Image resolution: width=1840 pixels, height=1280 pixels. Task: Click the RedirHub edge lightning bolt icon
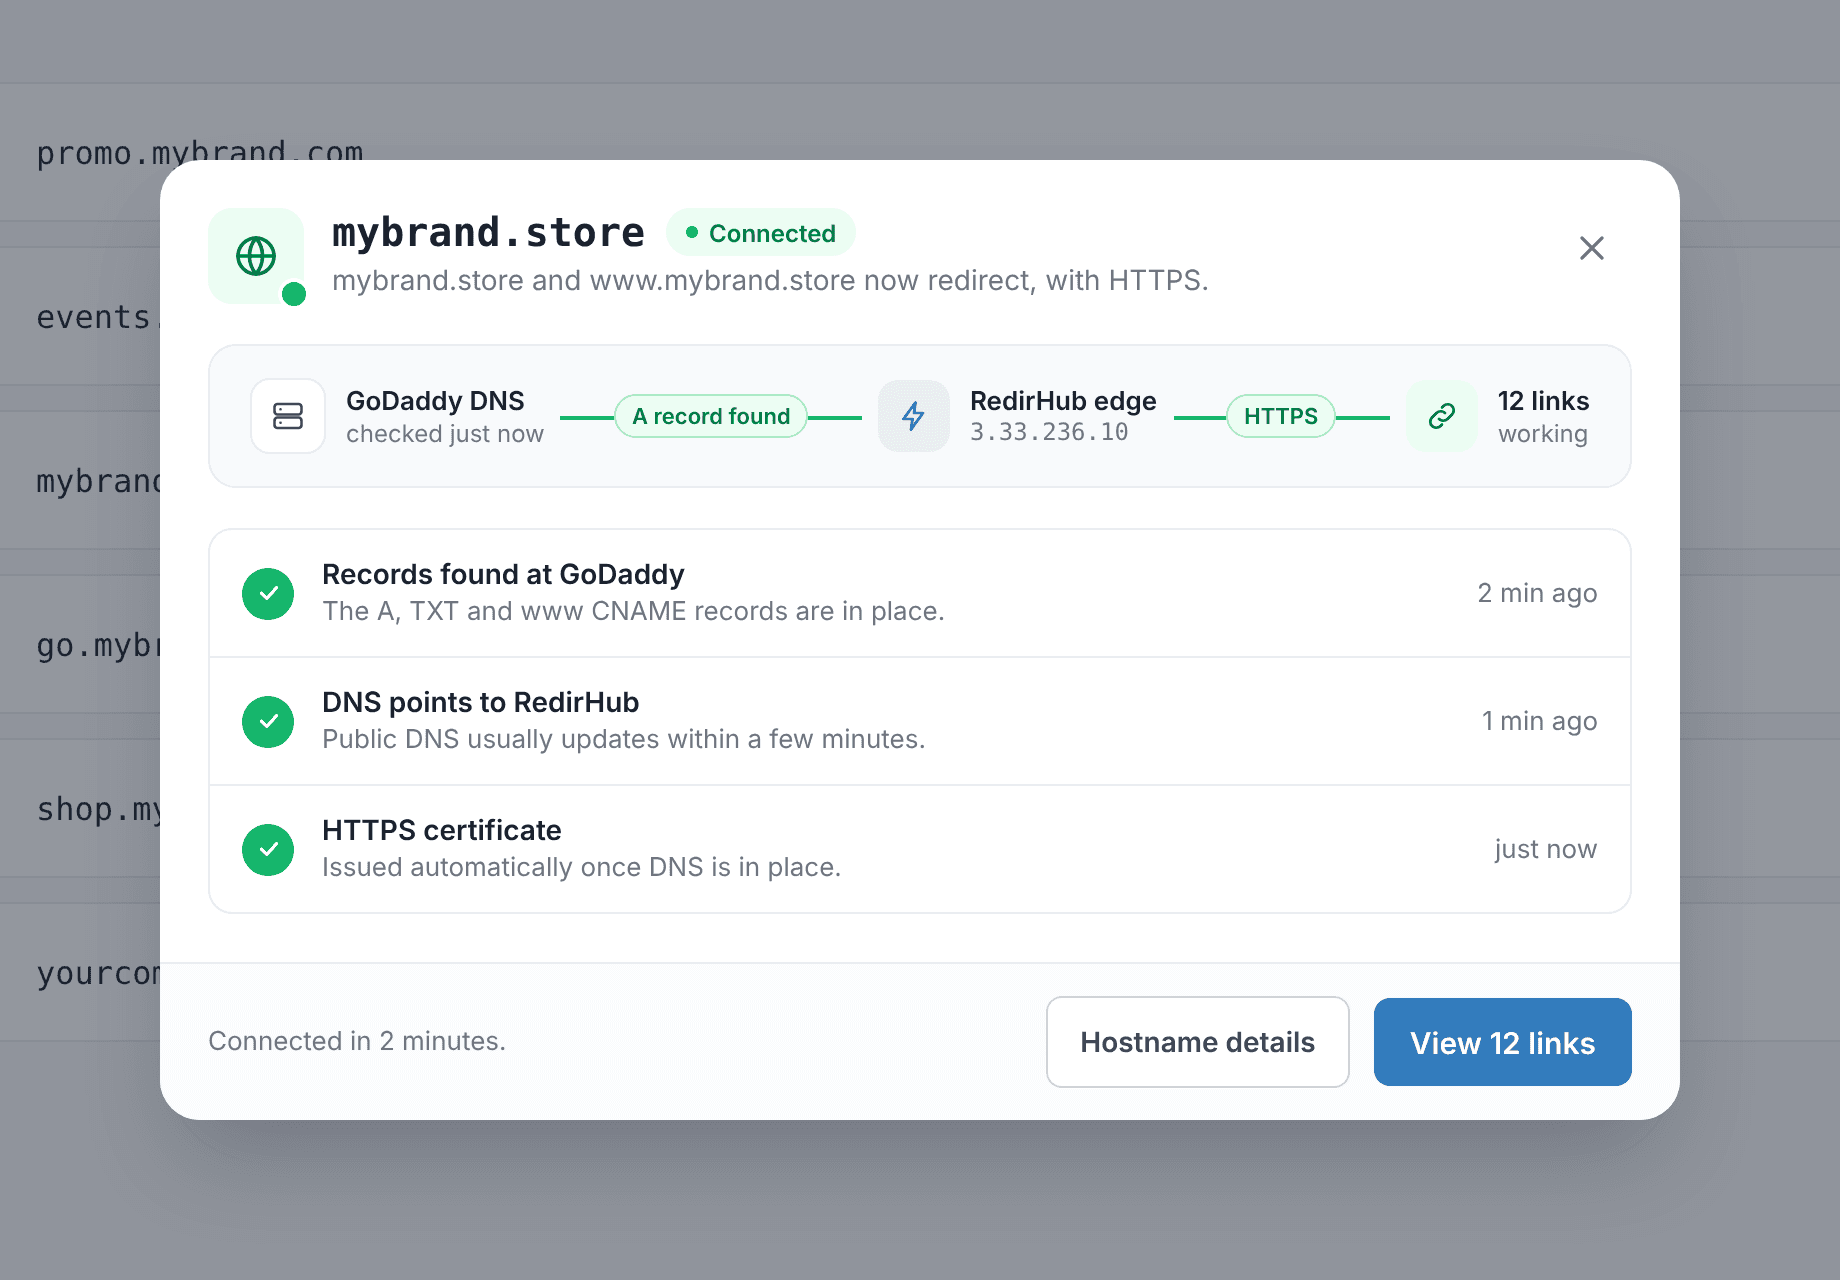coord(914,416)
